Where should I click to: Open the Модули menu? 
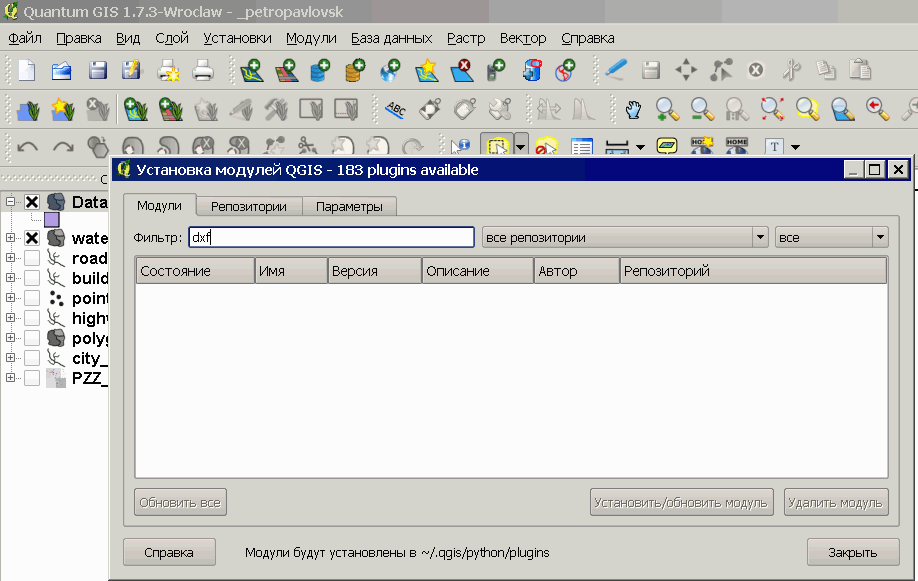[311, 38]
